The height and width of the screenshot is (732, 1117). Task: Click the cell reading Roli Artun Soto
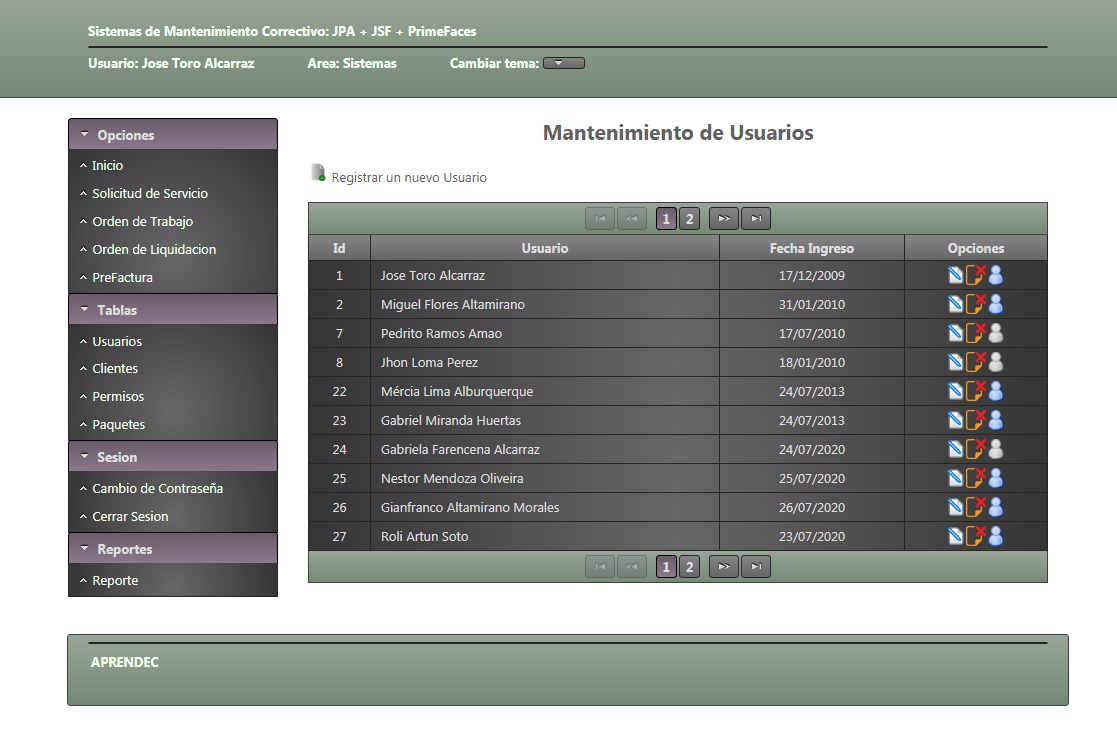pos(545,536)
